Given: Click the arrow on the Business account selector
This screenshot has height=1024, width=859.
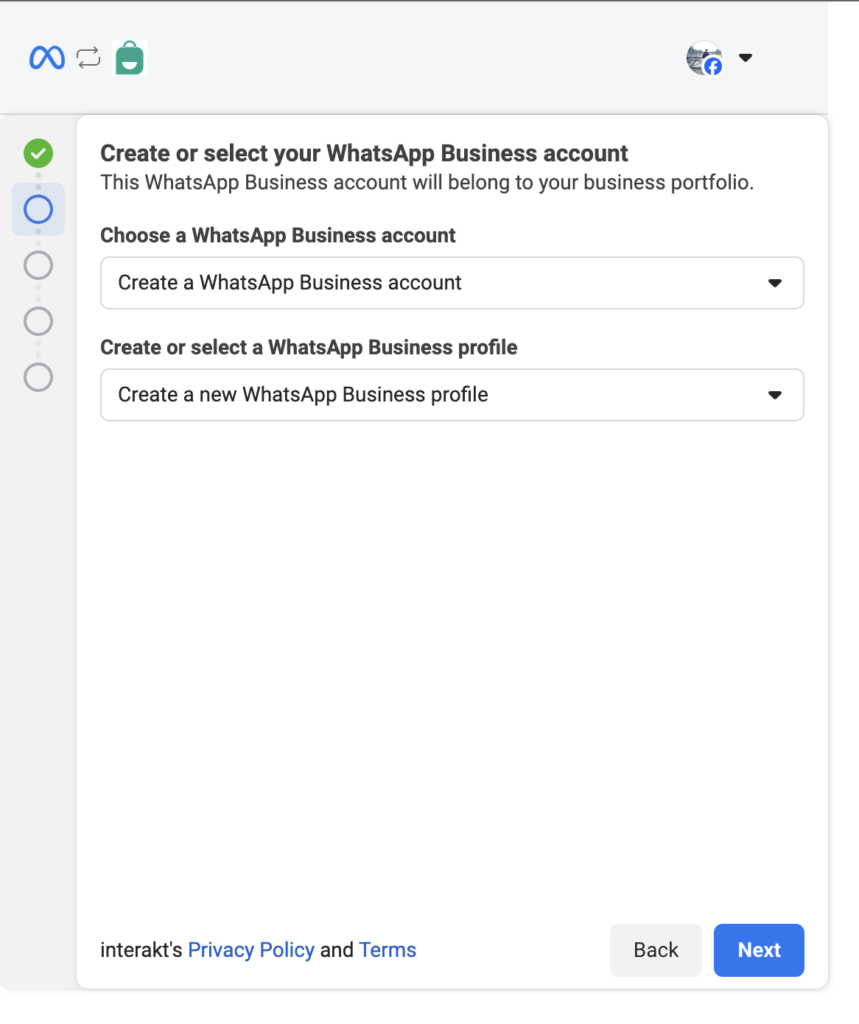Looking at the screenshot, I should pyautogui.click(x=775, y=283).
